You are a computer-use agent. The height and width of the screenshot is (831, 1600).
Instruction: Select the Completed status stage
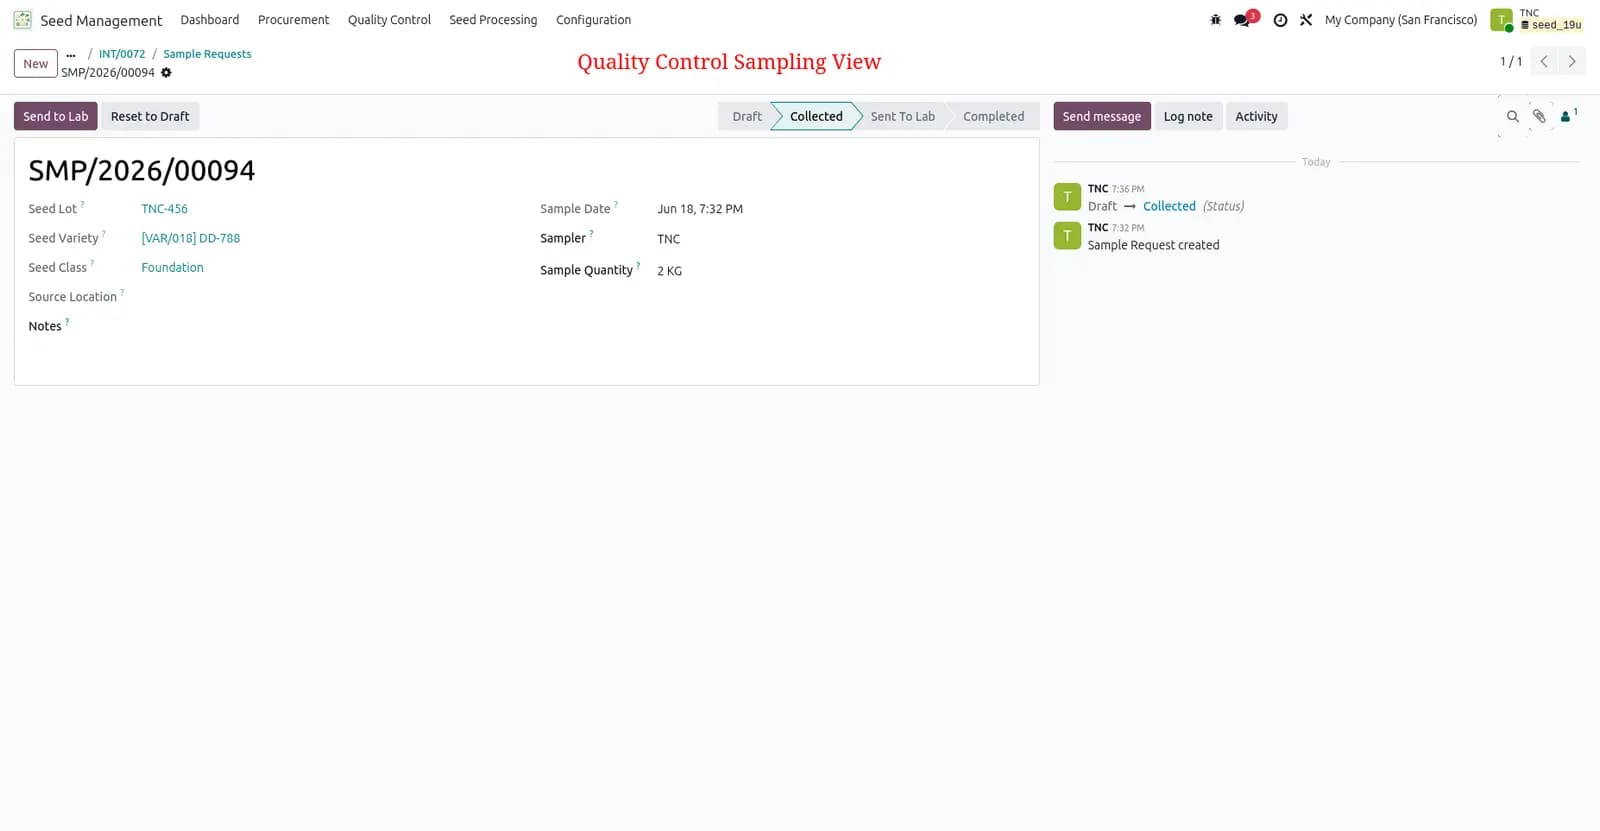[993, 116]
